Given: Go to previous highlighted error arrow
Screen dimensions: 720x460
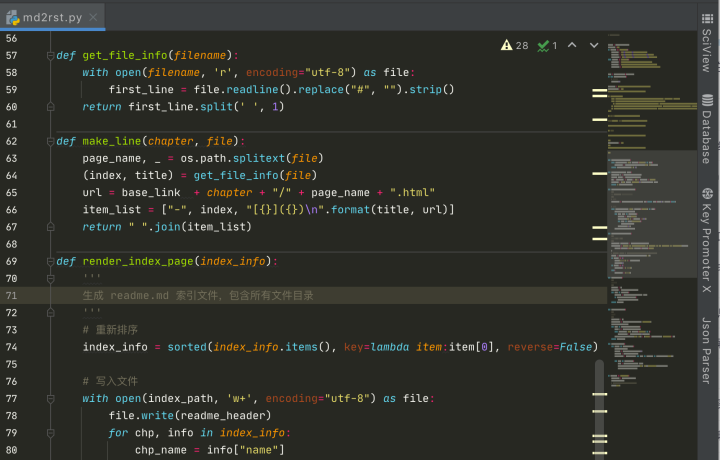Looking at the screenshot, I should pos(572,45).
